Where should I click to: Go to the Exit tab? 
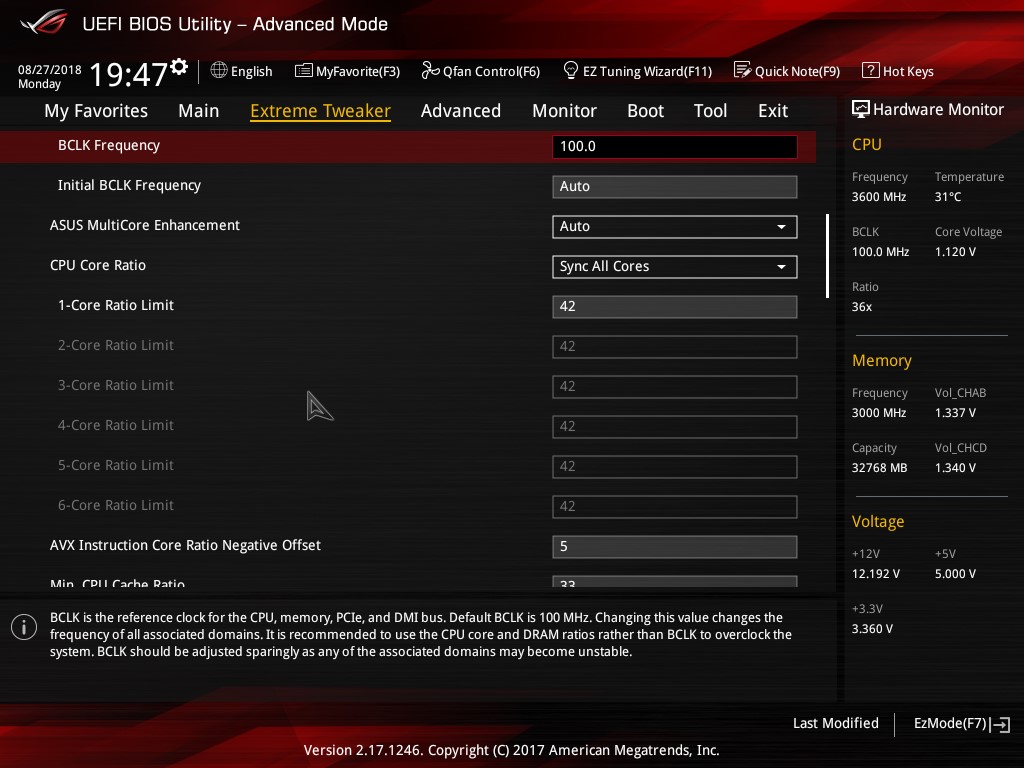tap(773, 111)
